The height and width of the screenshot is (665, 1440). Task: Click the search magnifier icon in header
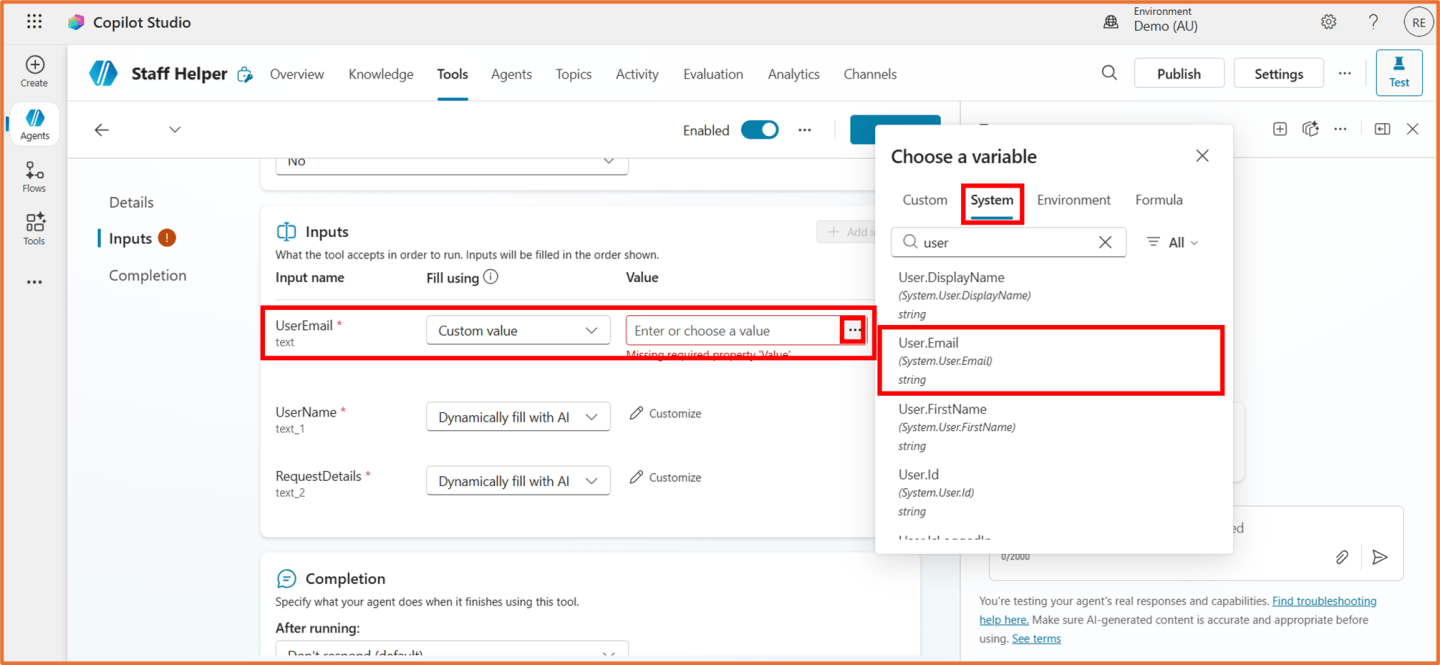click(x=1109, y=73)
